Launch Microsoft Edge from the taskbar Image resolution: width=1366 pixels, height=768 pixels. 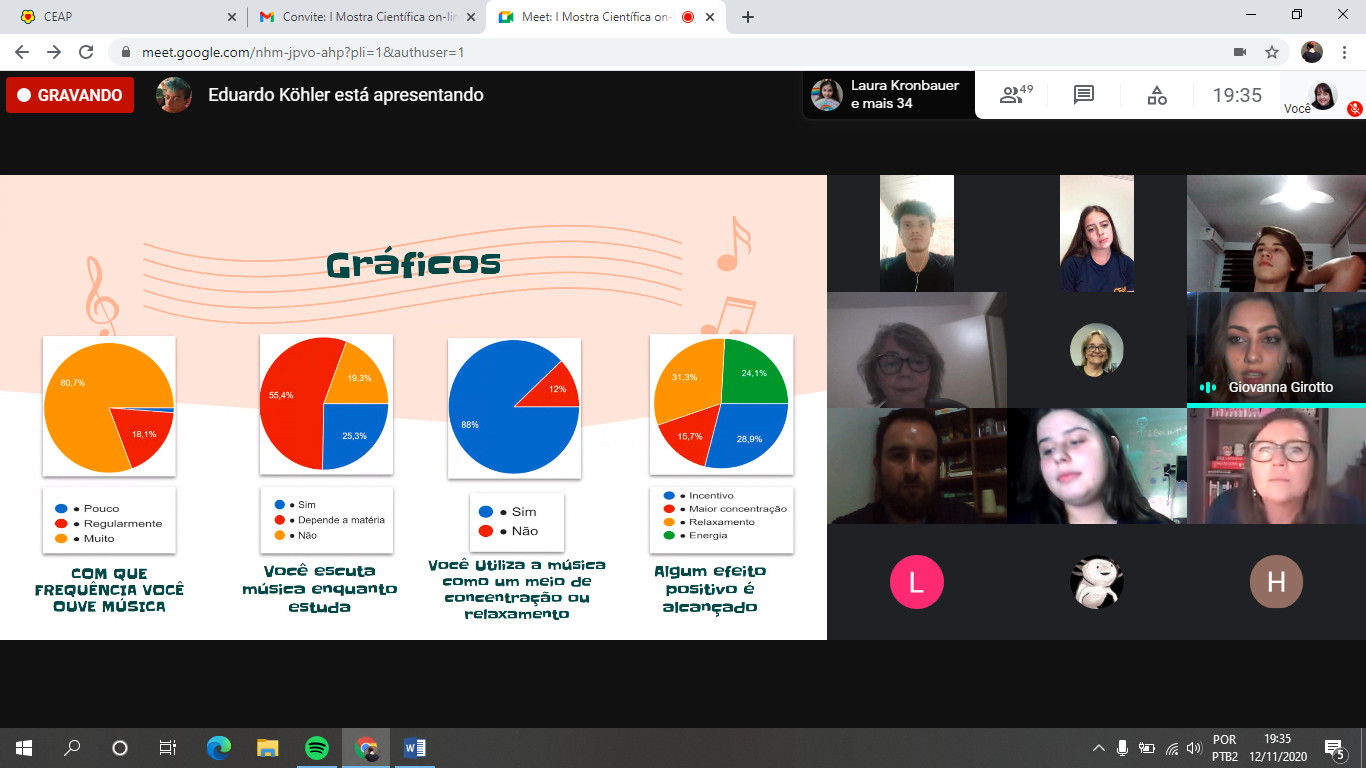219,747
